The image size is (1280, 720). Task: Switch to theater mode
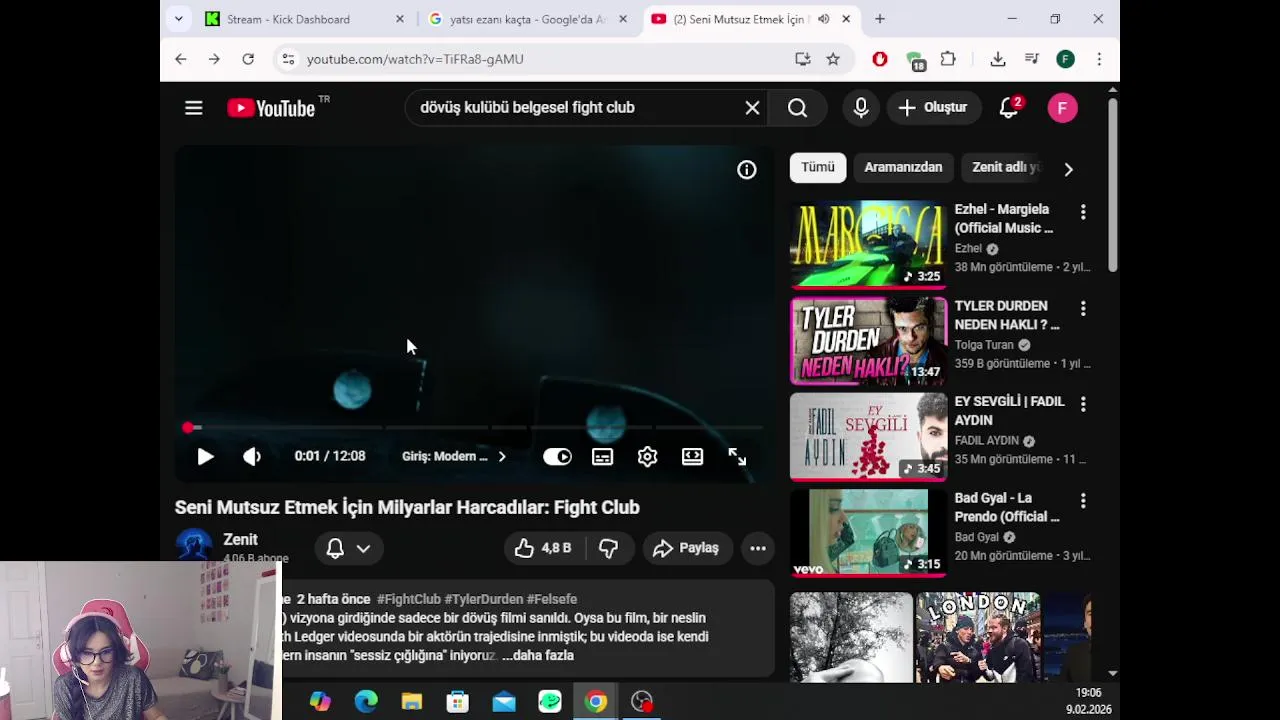coord(692,456)
